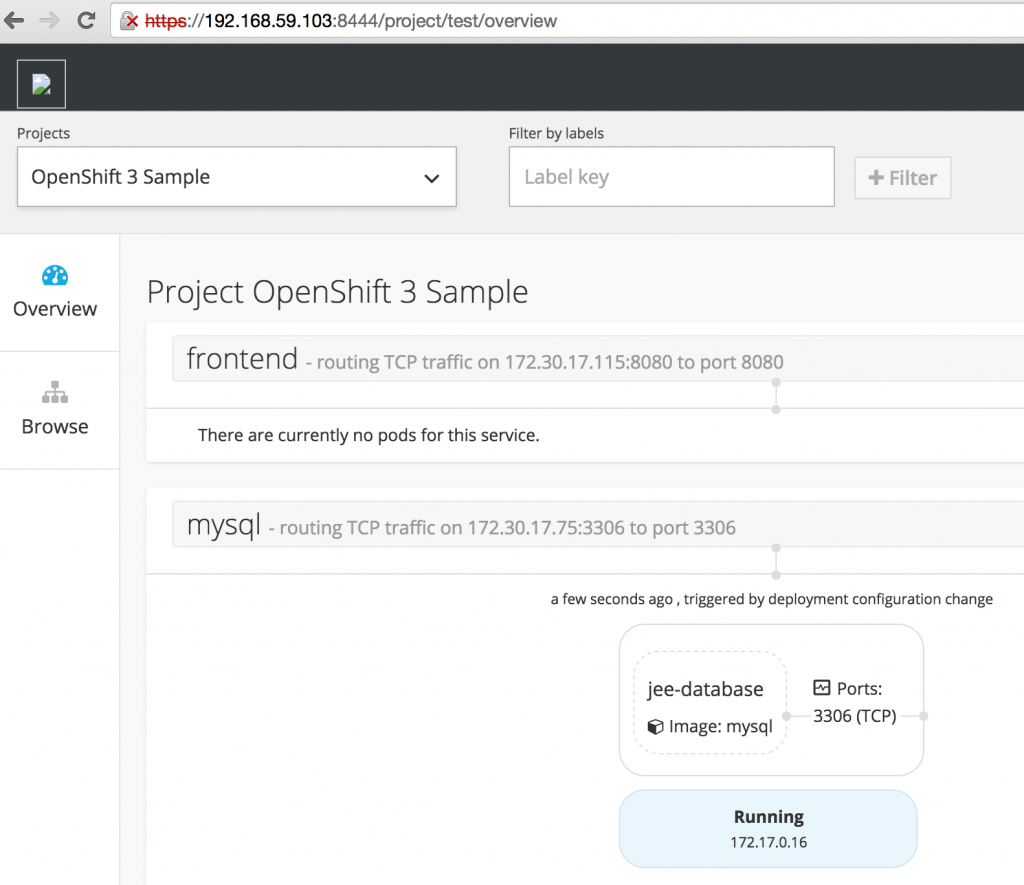Reload the page with the refresh icon
This screenshot has height=885, width=1024.
click(86, 20)
